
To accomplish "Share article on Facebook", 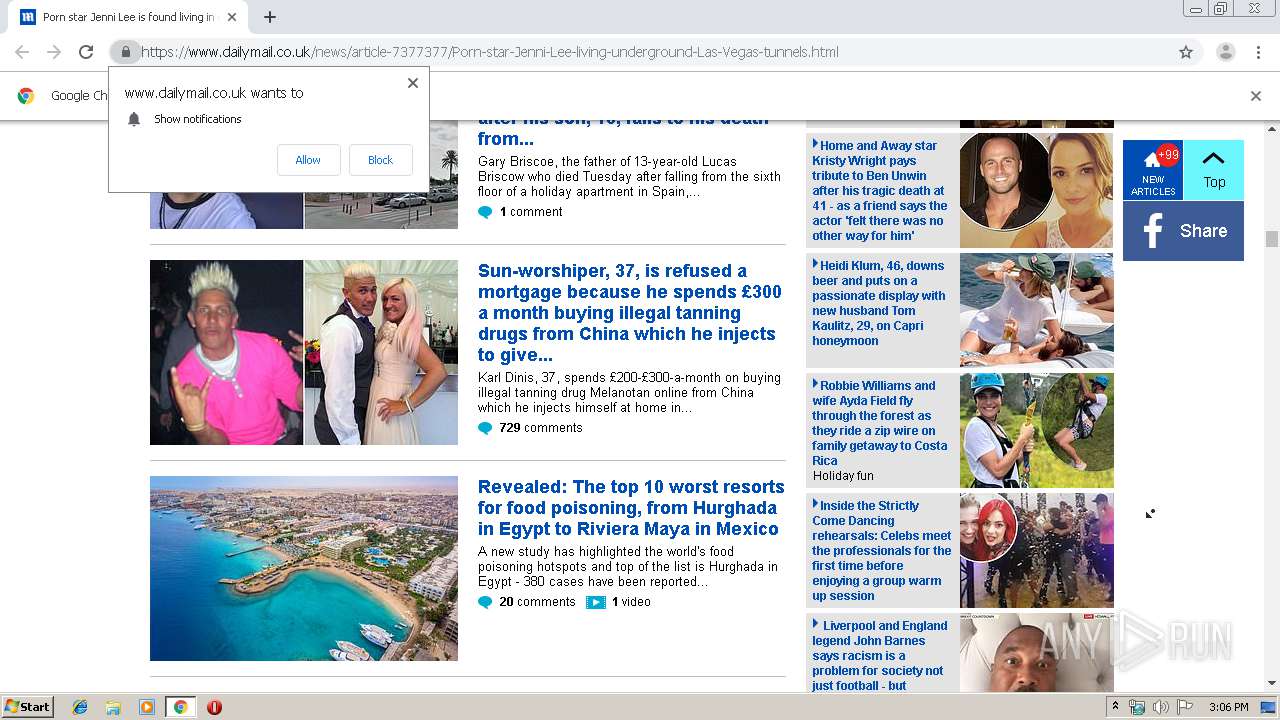I will click(1183, 231).
